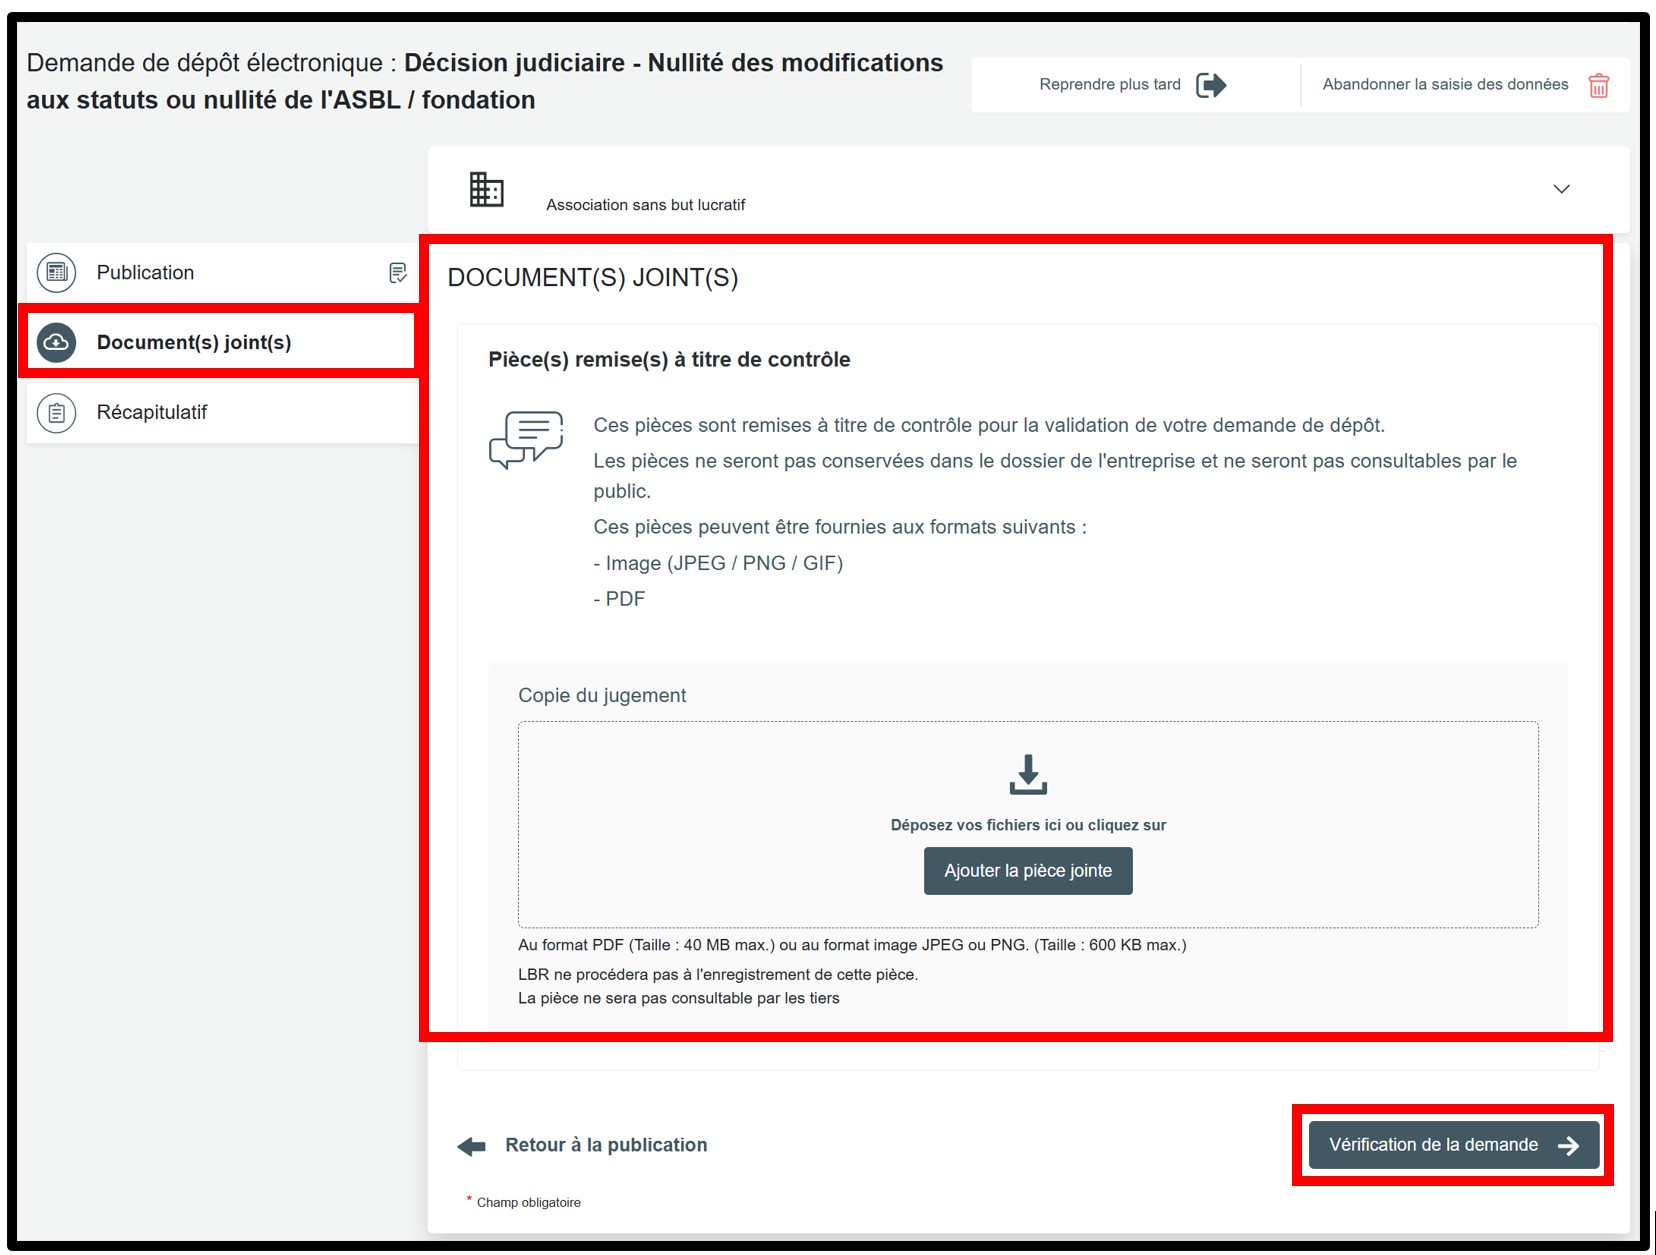Click the building icon in the association panel
Viewport: 1656px width, 1255px height.
tap(486, 189)
